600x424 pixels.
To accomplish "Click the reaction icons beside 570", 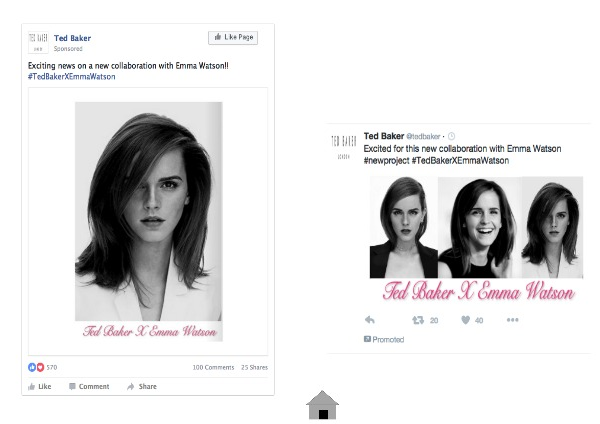I will pyautogui.click(x=36, y=367).
